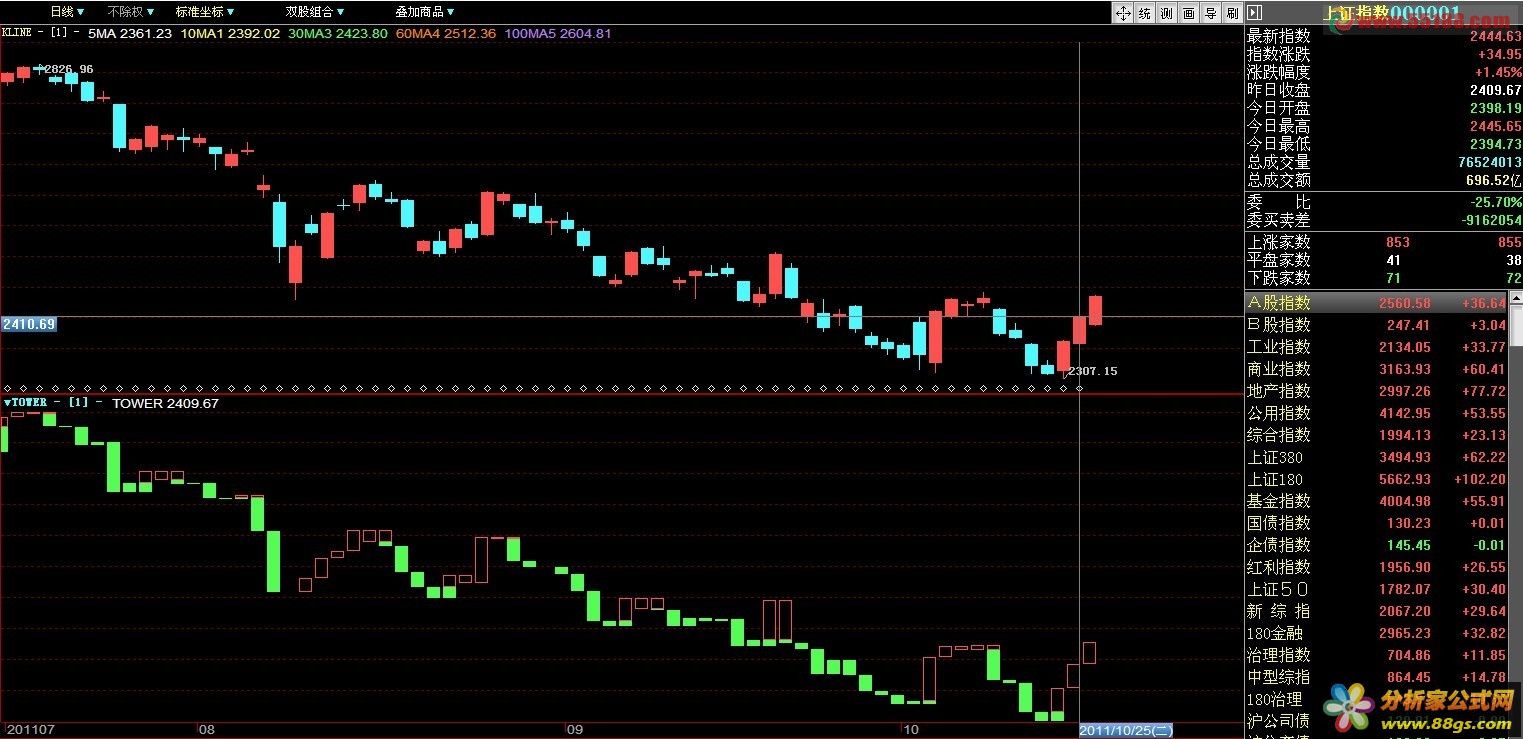Image resolution: width=1523 pixels, height=739 pixels.
Task: Select the 公用指数 row
Action: [1376, 413]
